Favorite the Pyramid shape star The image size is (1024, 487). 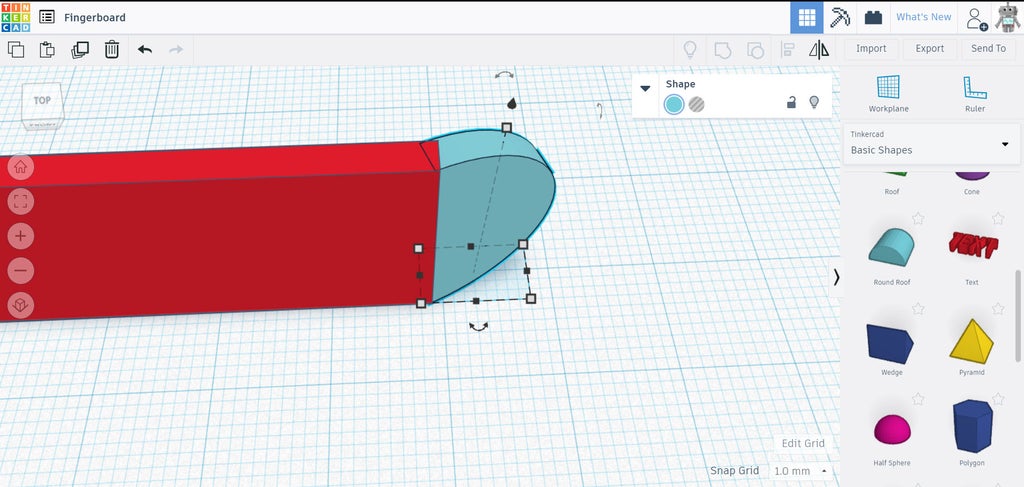998,308
